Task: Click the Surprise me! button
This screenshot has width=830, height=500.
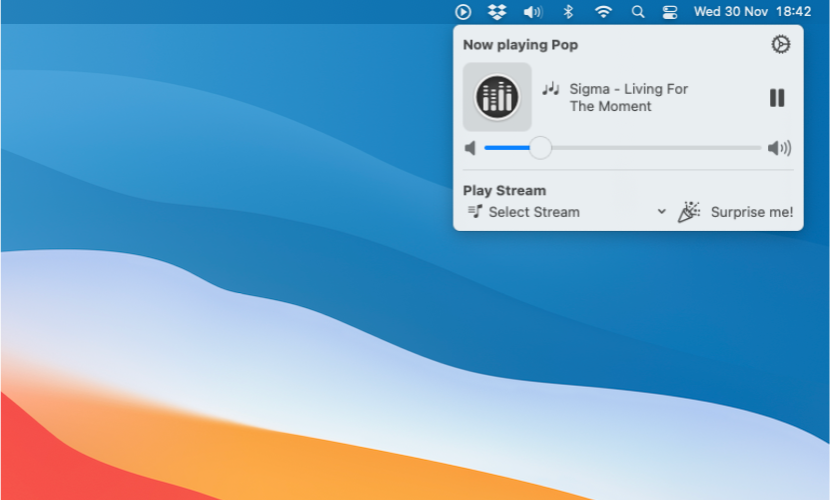Action: click(x=735, y=212)
